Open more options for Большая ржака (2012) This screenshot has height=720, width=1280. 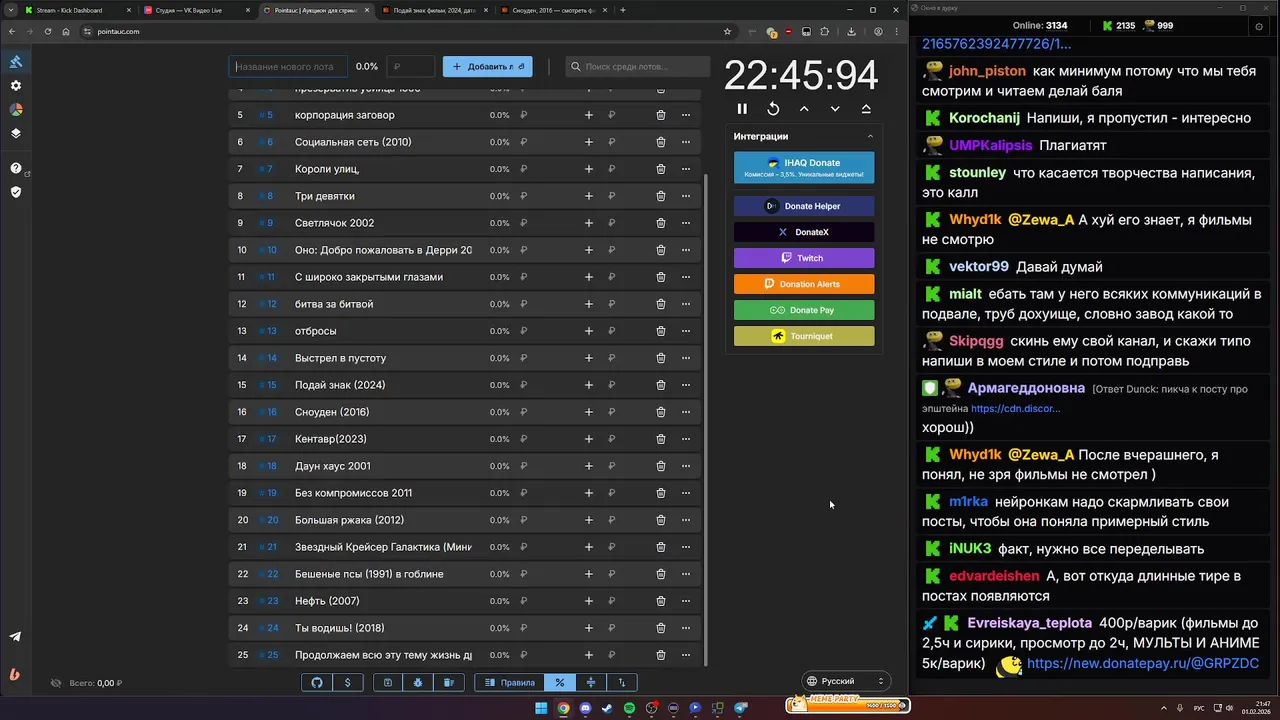686,520
